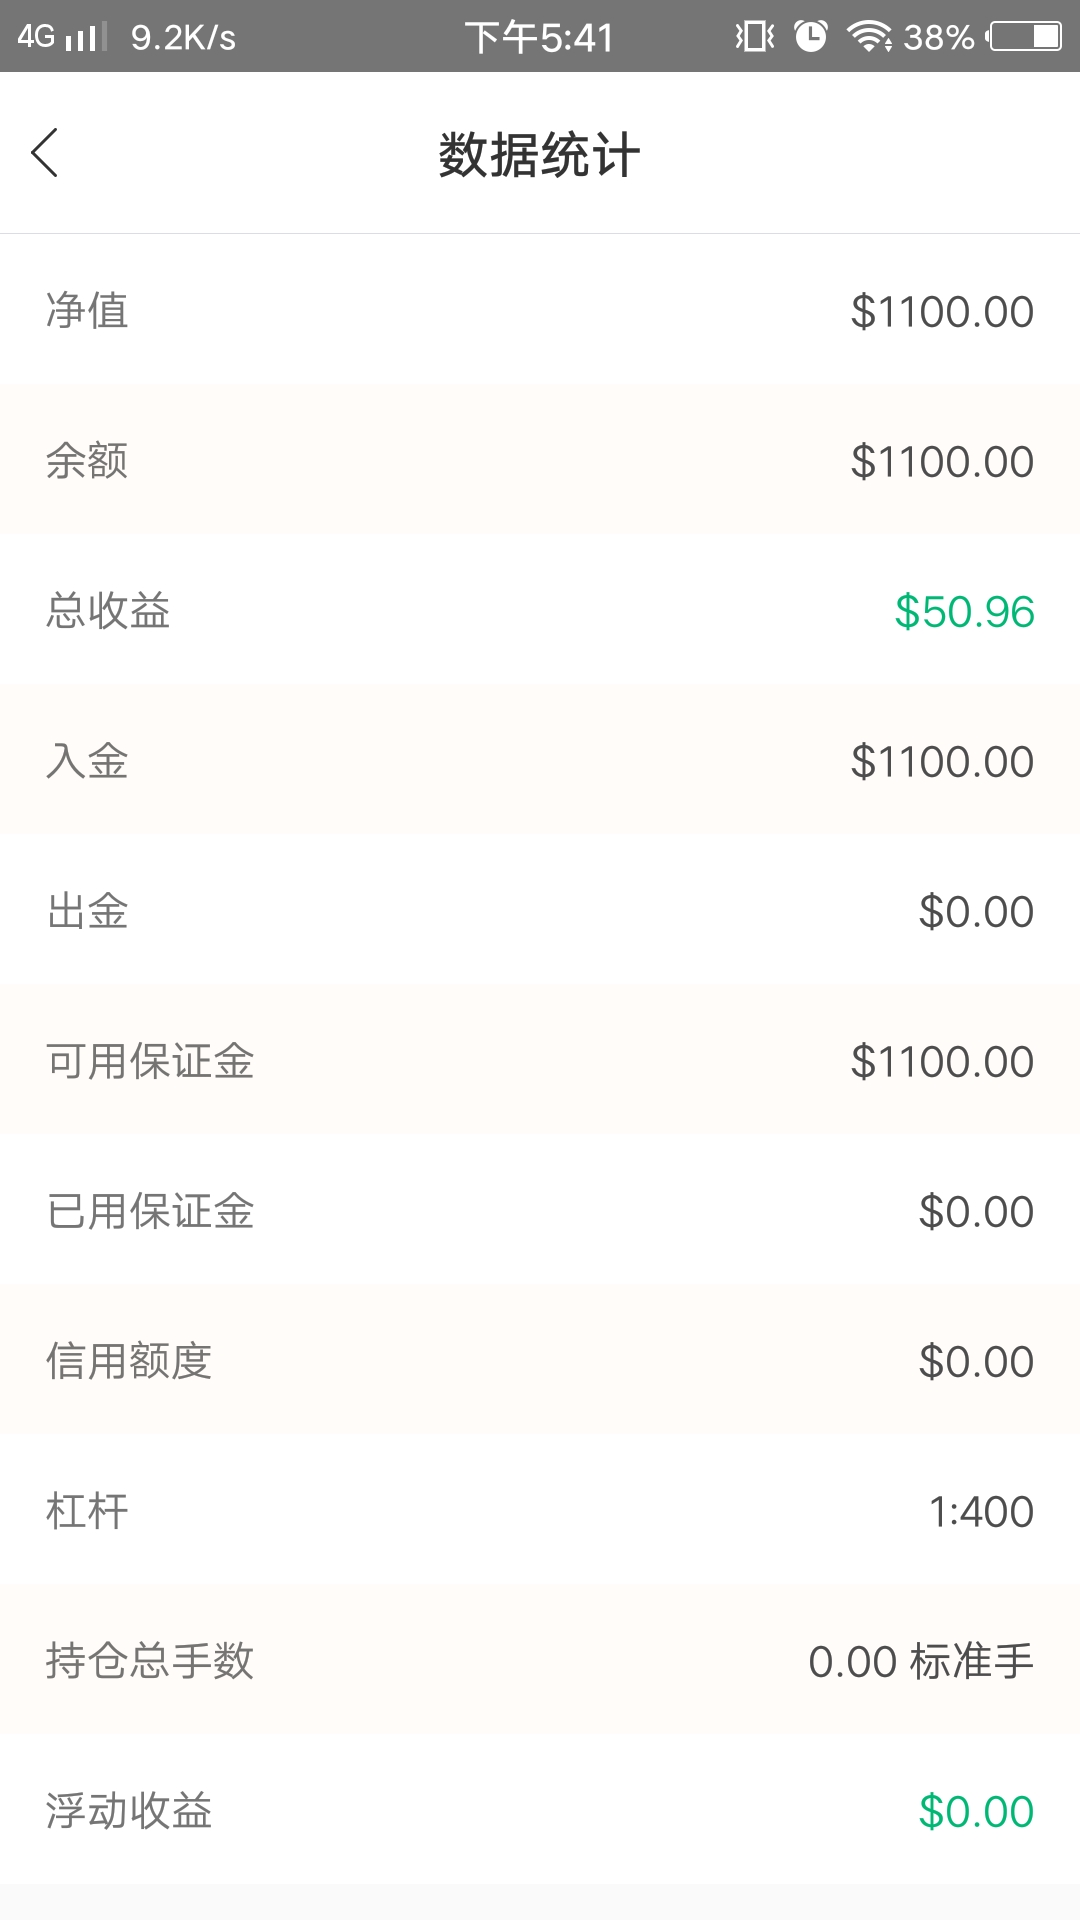This screenshot has width=1080, height=1920.
Task: Tap the 1:400 杠杆 leverage value
Action: click(x=981, y=1512)
